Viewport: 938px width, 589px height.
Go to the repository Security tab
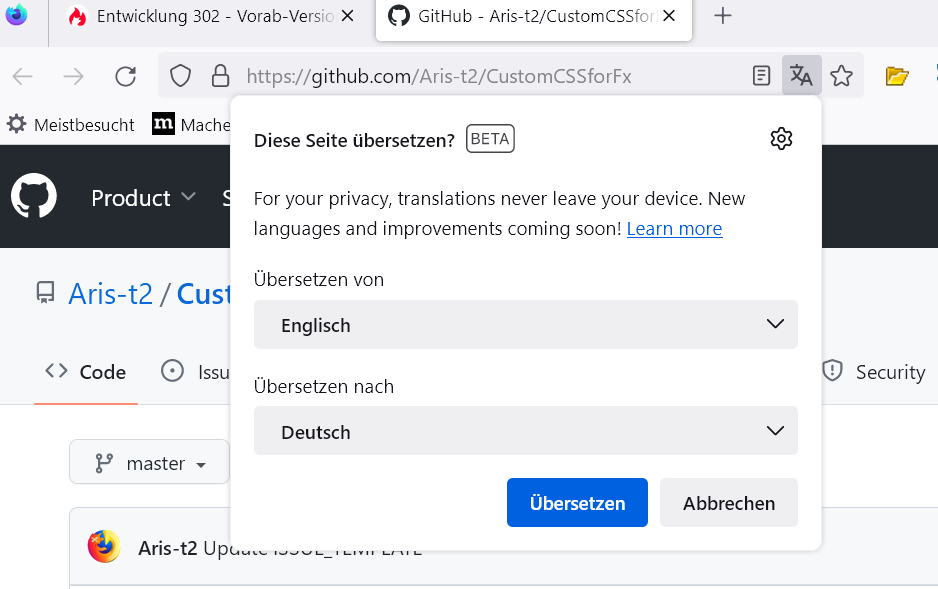click(873, 372)
